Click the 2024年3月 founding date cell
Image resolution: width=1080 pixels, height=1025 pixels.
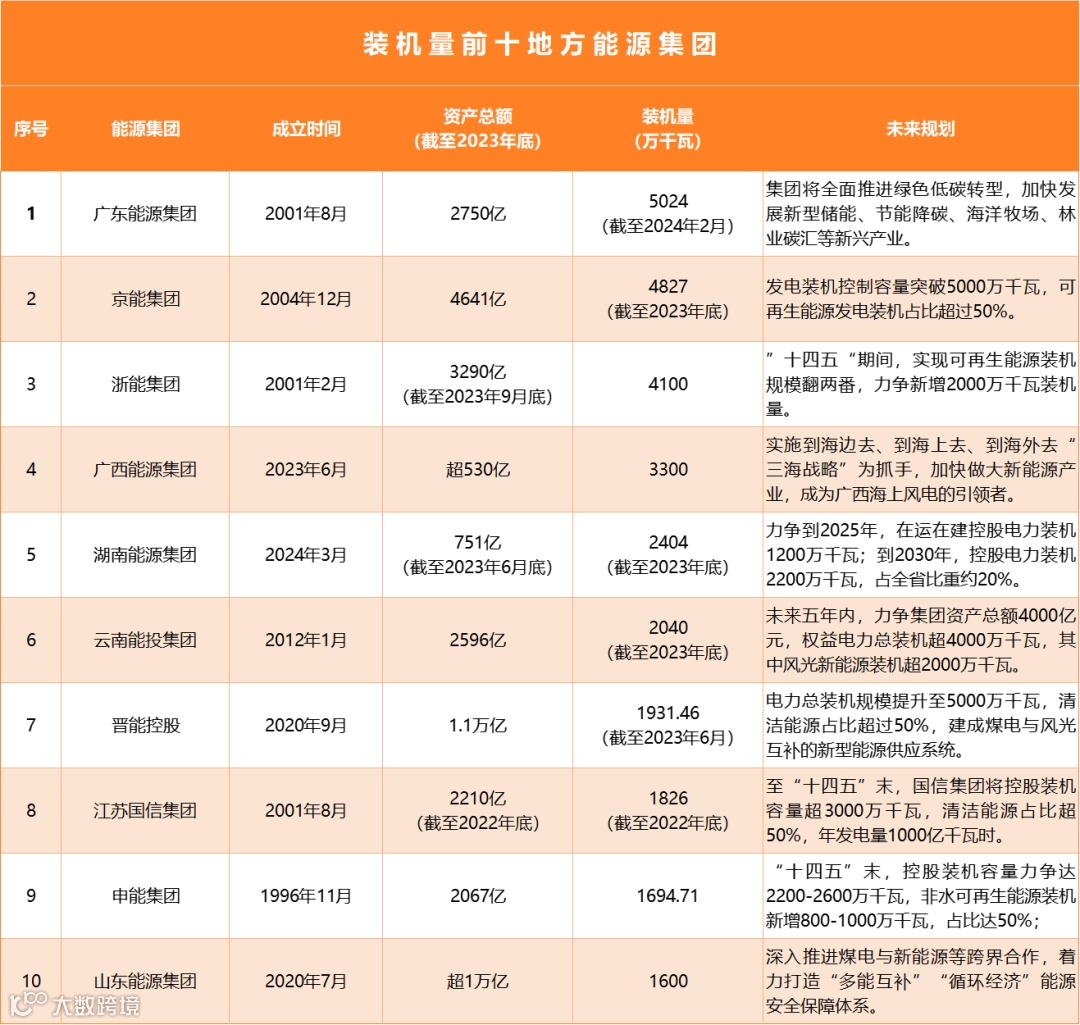(x=306, y=555)
